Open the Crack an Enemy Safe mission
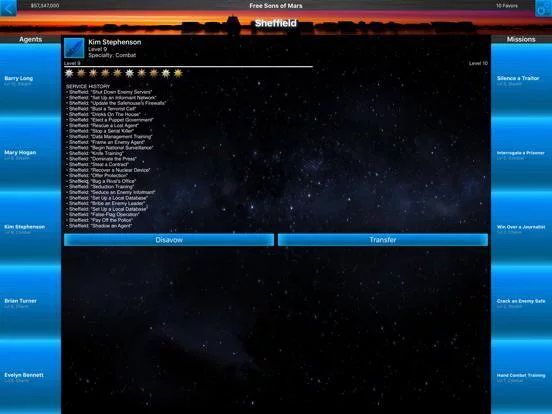552x414 pixels. (521, 303)
